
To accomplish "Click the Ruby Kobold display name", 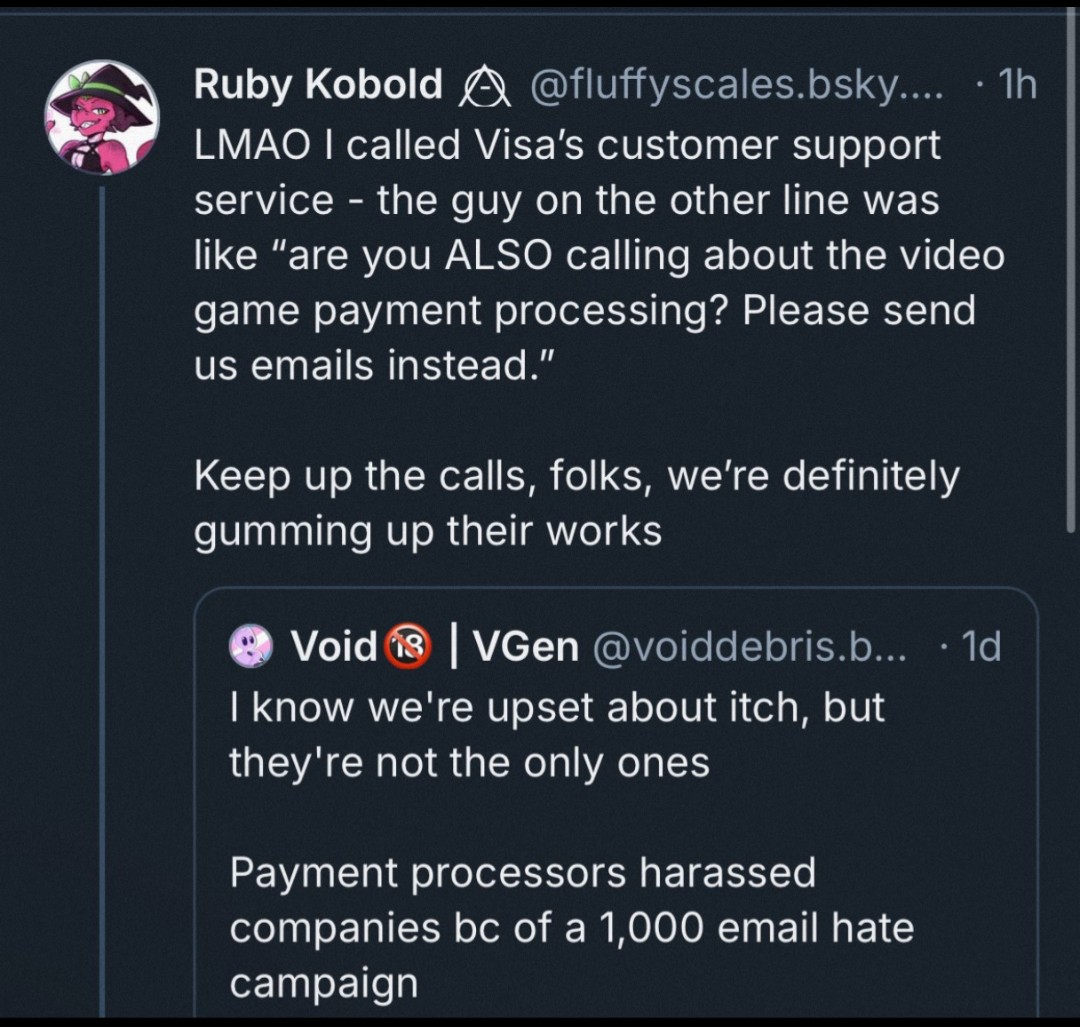I will tap(318, 86).
